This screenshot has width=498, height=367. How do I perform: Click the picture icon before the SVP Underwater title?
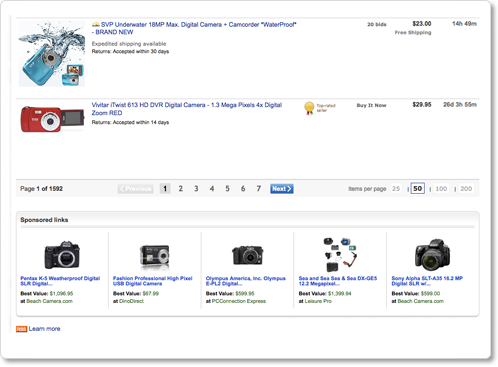point(96,24)
